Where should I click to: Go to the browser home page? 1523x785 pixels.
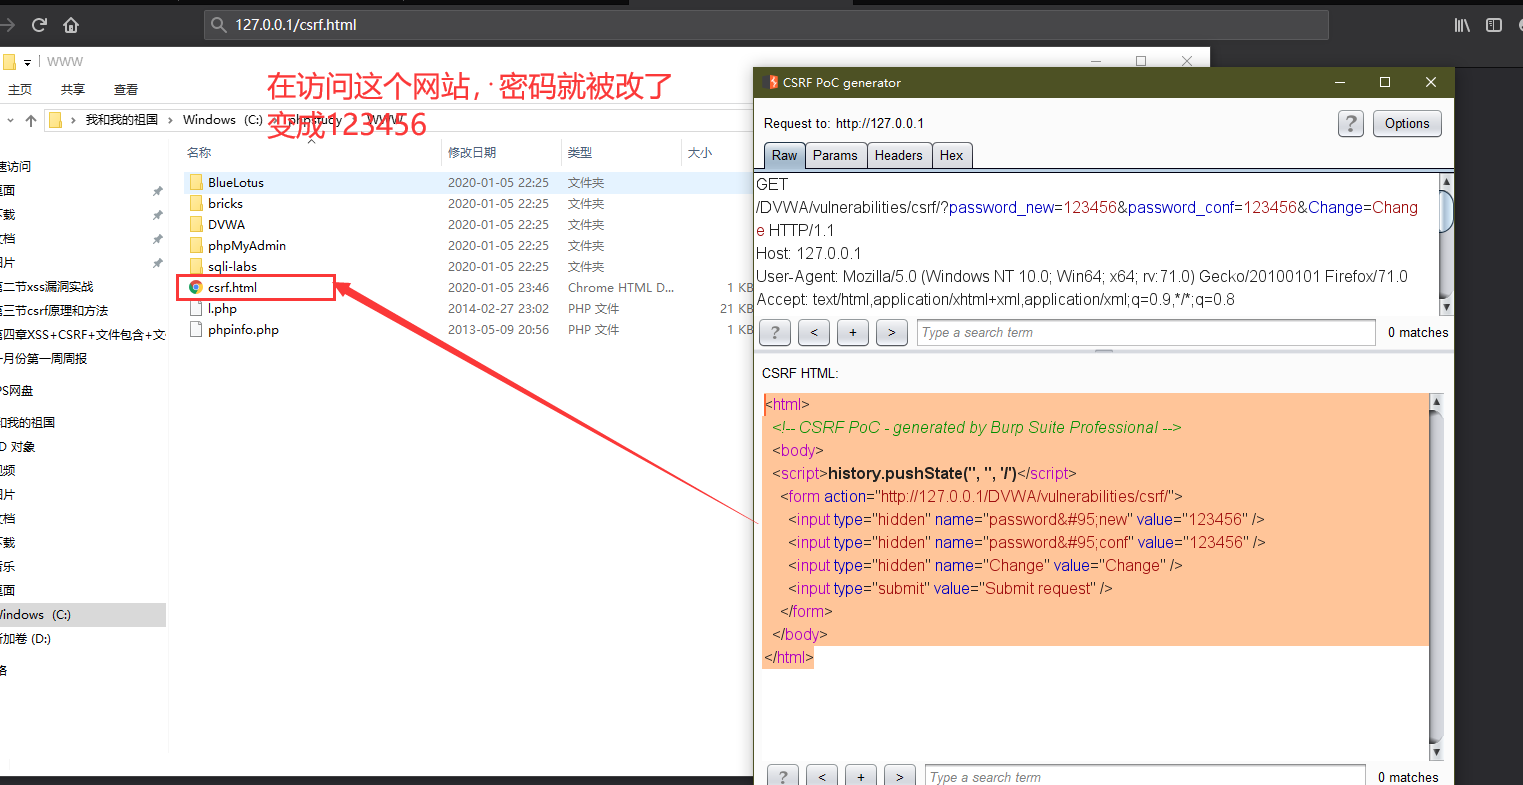[71, 25]
